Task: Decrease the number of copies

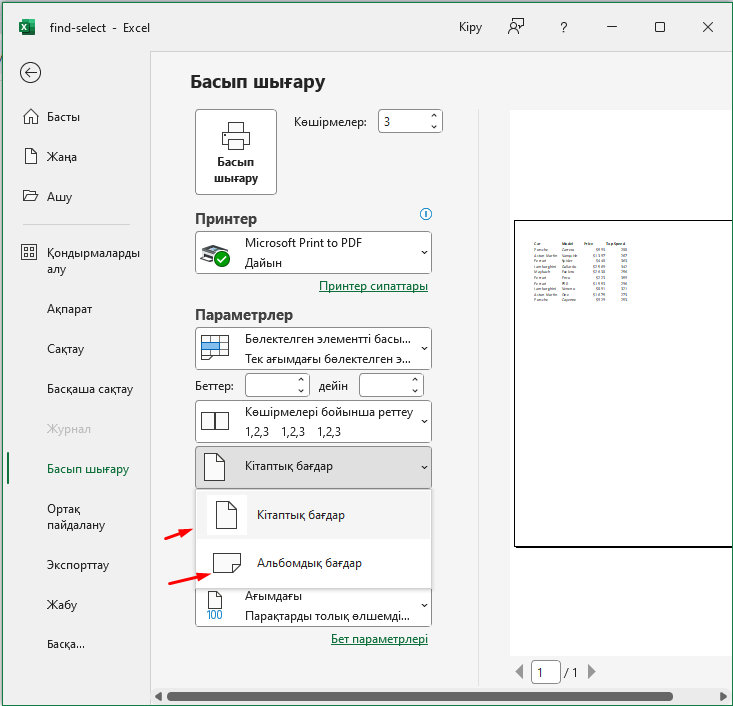Action: click(434, 127)
